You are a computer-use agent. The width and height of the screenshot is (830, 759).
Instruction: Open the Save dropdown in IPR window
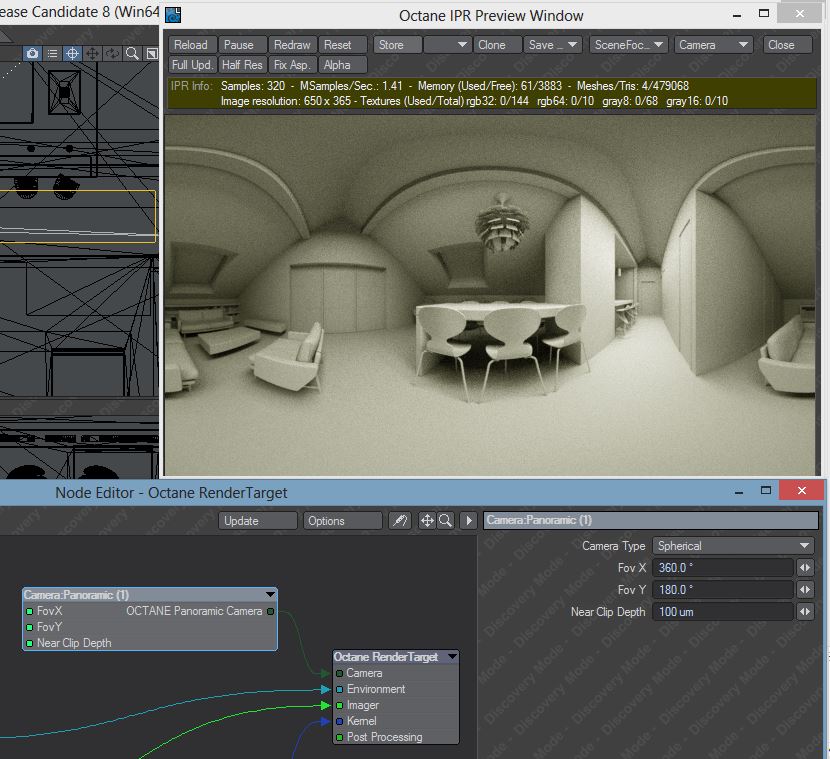[x=553, y=45]
